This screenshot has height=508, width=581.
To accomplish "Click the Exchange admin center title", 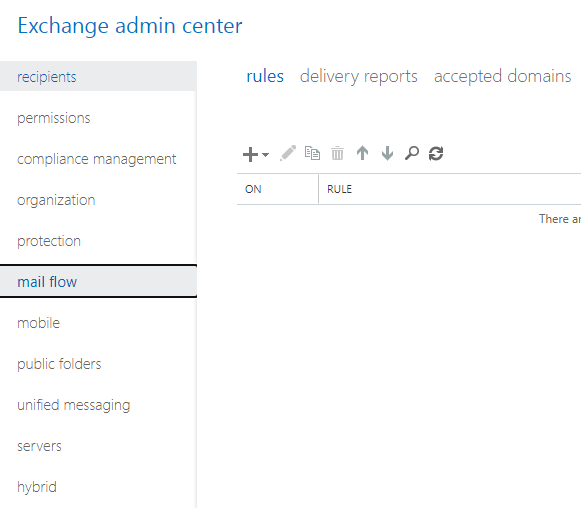I will coord(130,26).
